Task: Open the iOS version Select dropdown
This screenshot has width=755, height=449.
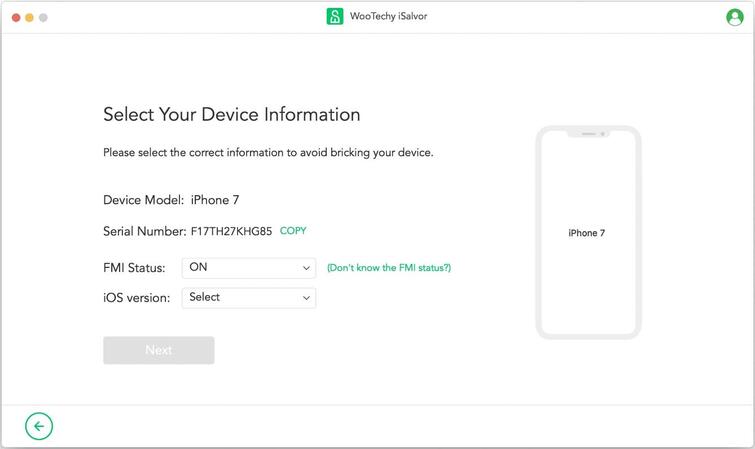Action: pyautogui.click(x=248, y=298)
